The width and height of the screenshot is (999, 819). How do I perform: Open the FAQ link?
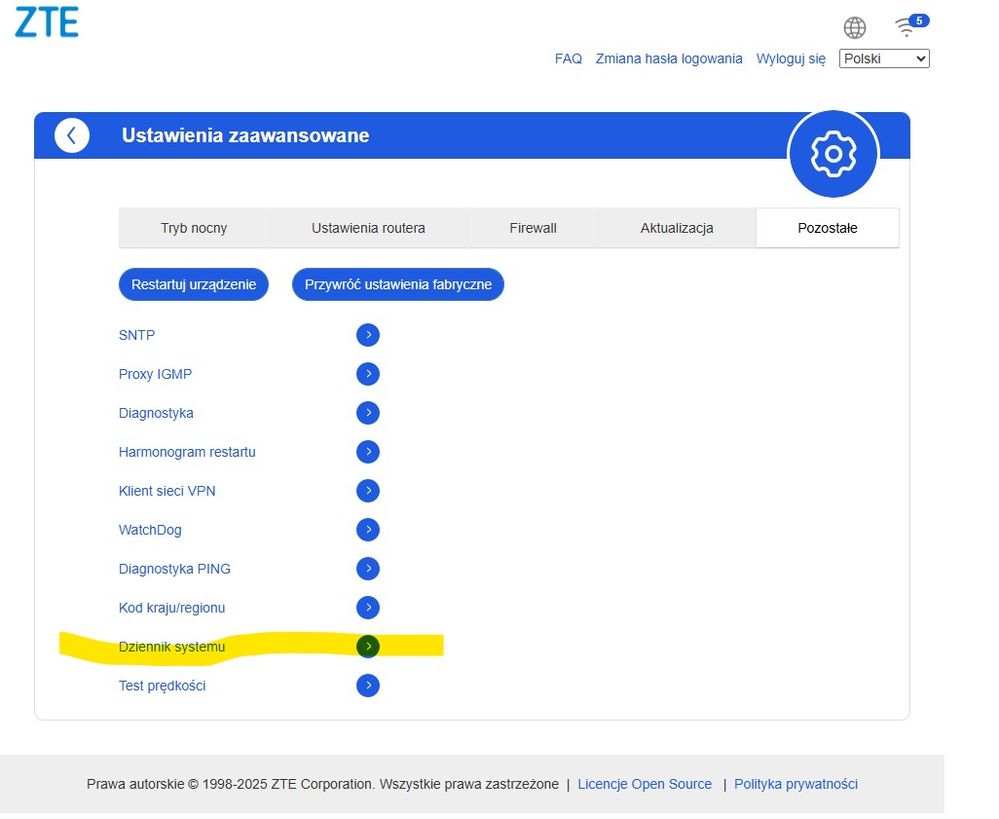click(568, 58)
